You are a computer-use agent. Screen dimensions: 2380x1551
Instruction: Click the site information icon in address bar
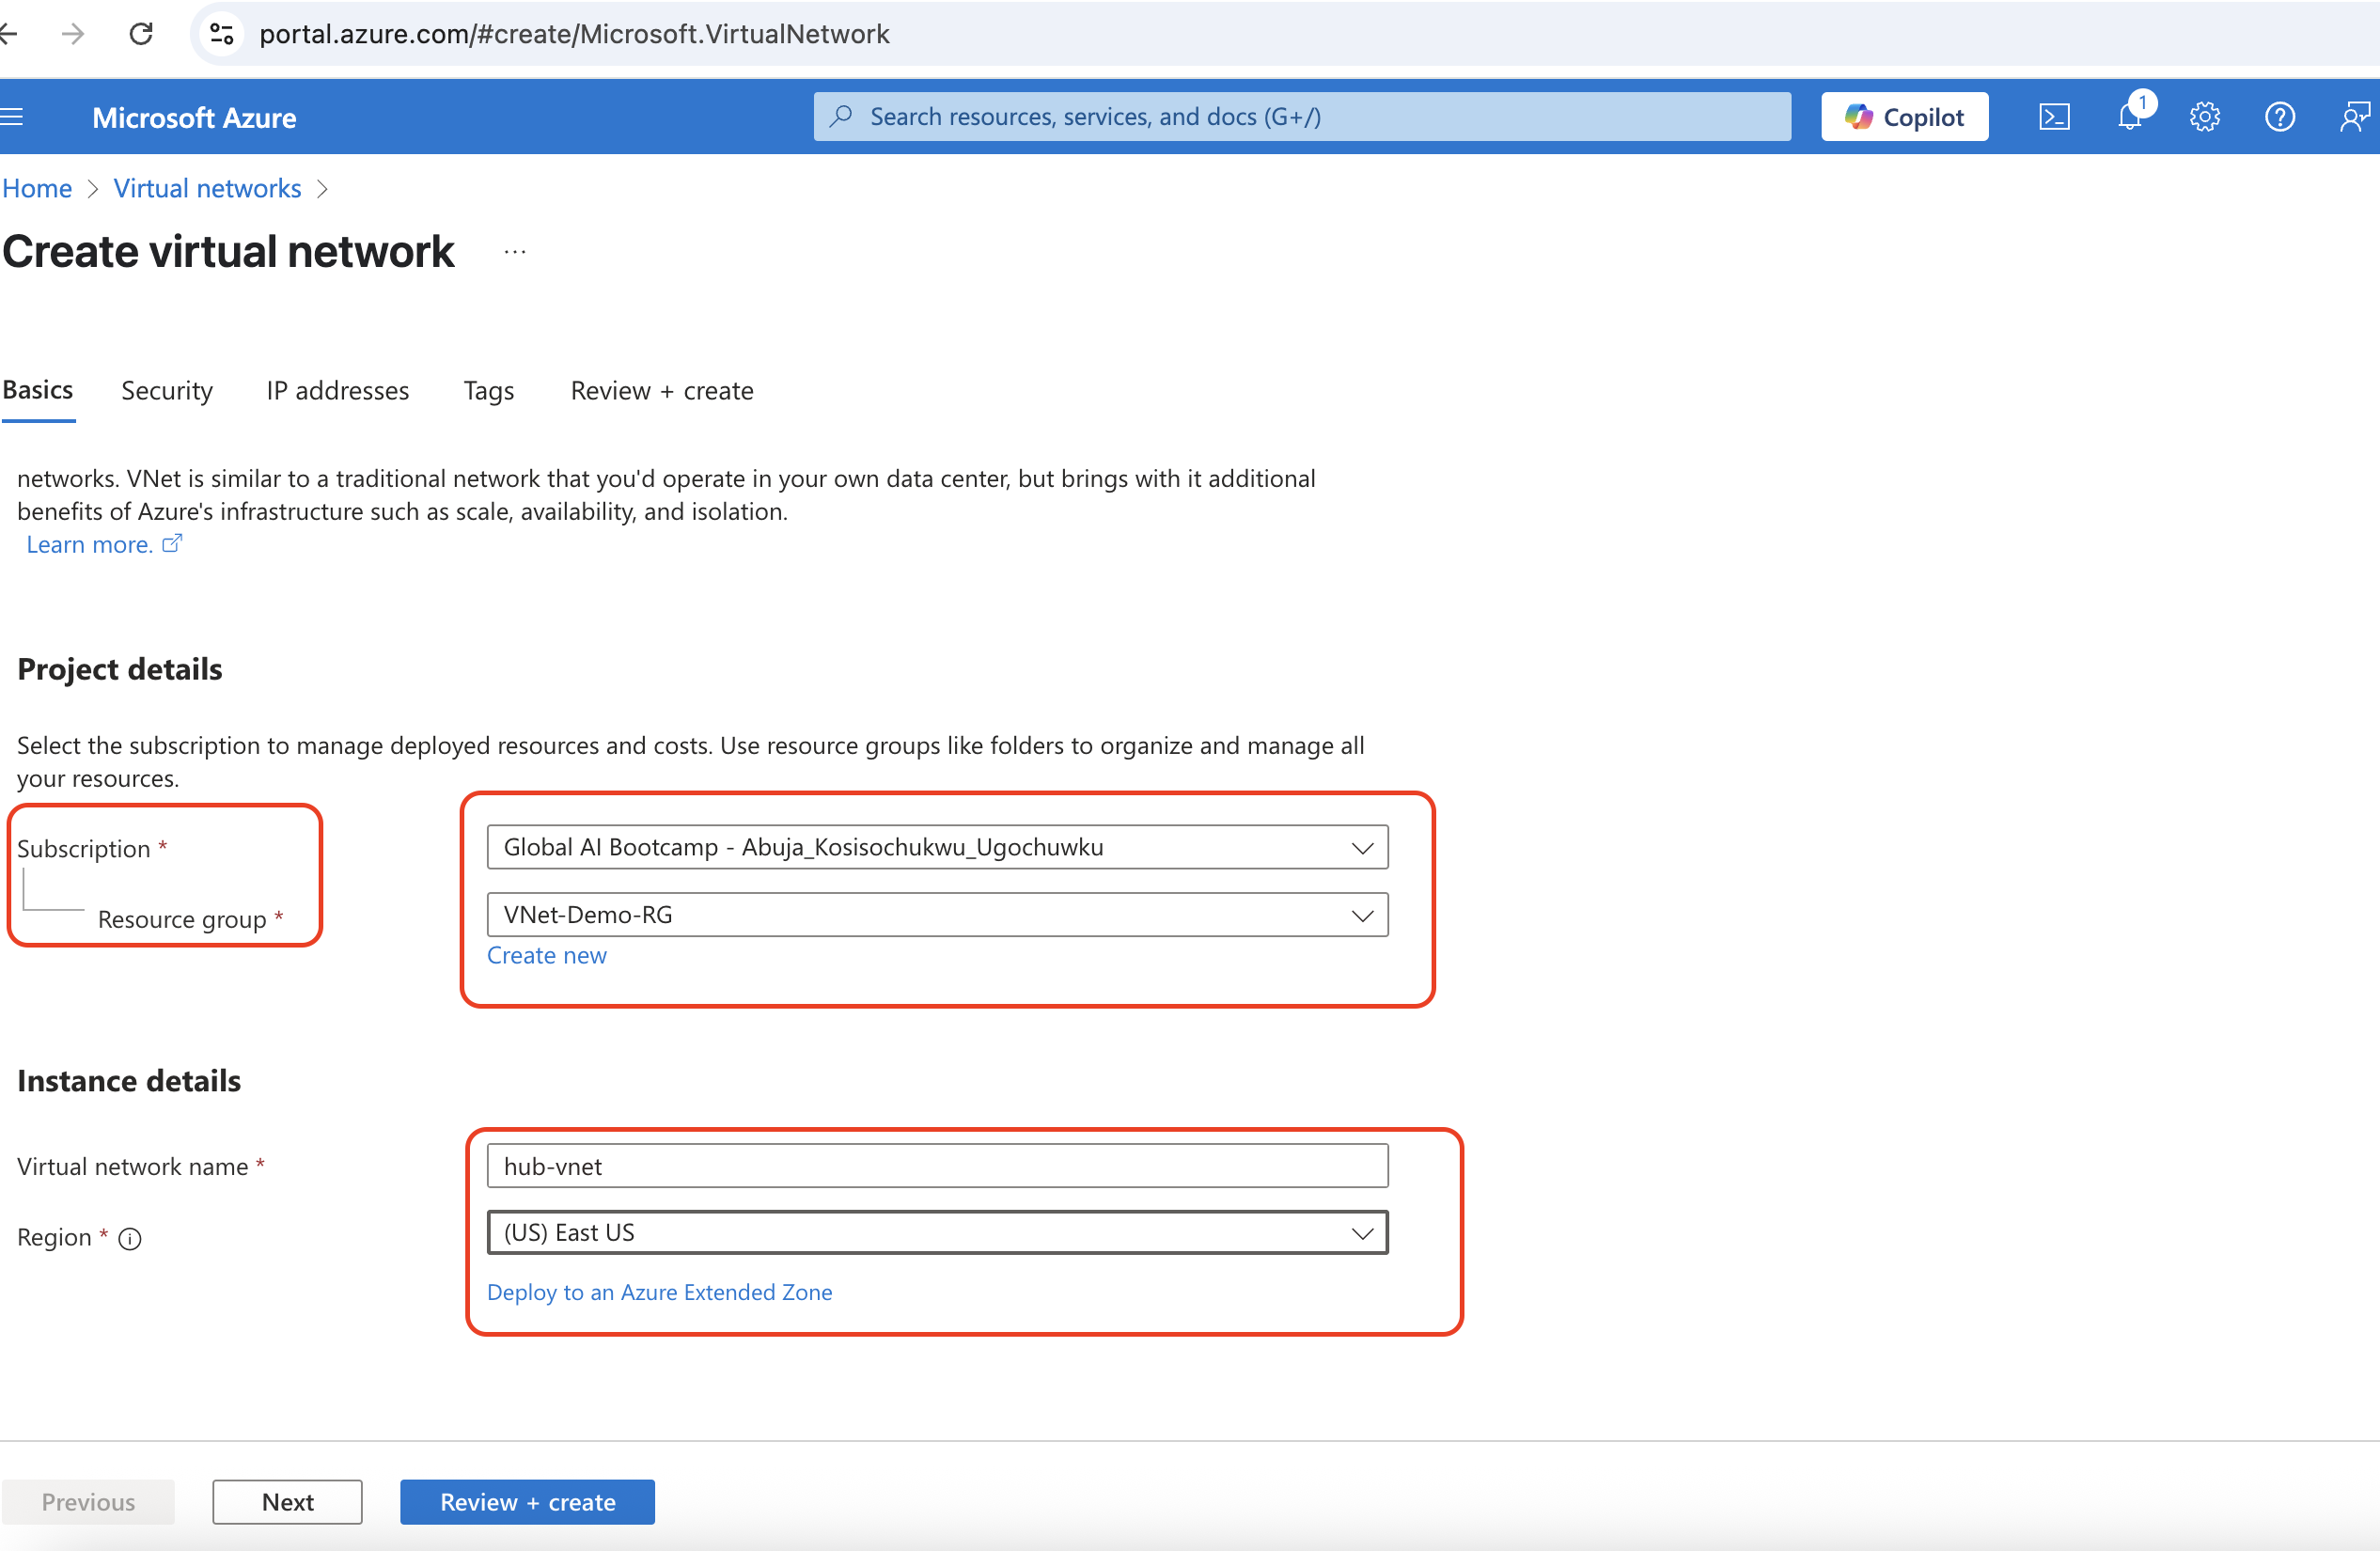pyautogui.click(x=222, y=34)
